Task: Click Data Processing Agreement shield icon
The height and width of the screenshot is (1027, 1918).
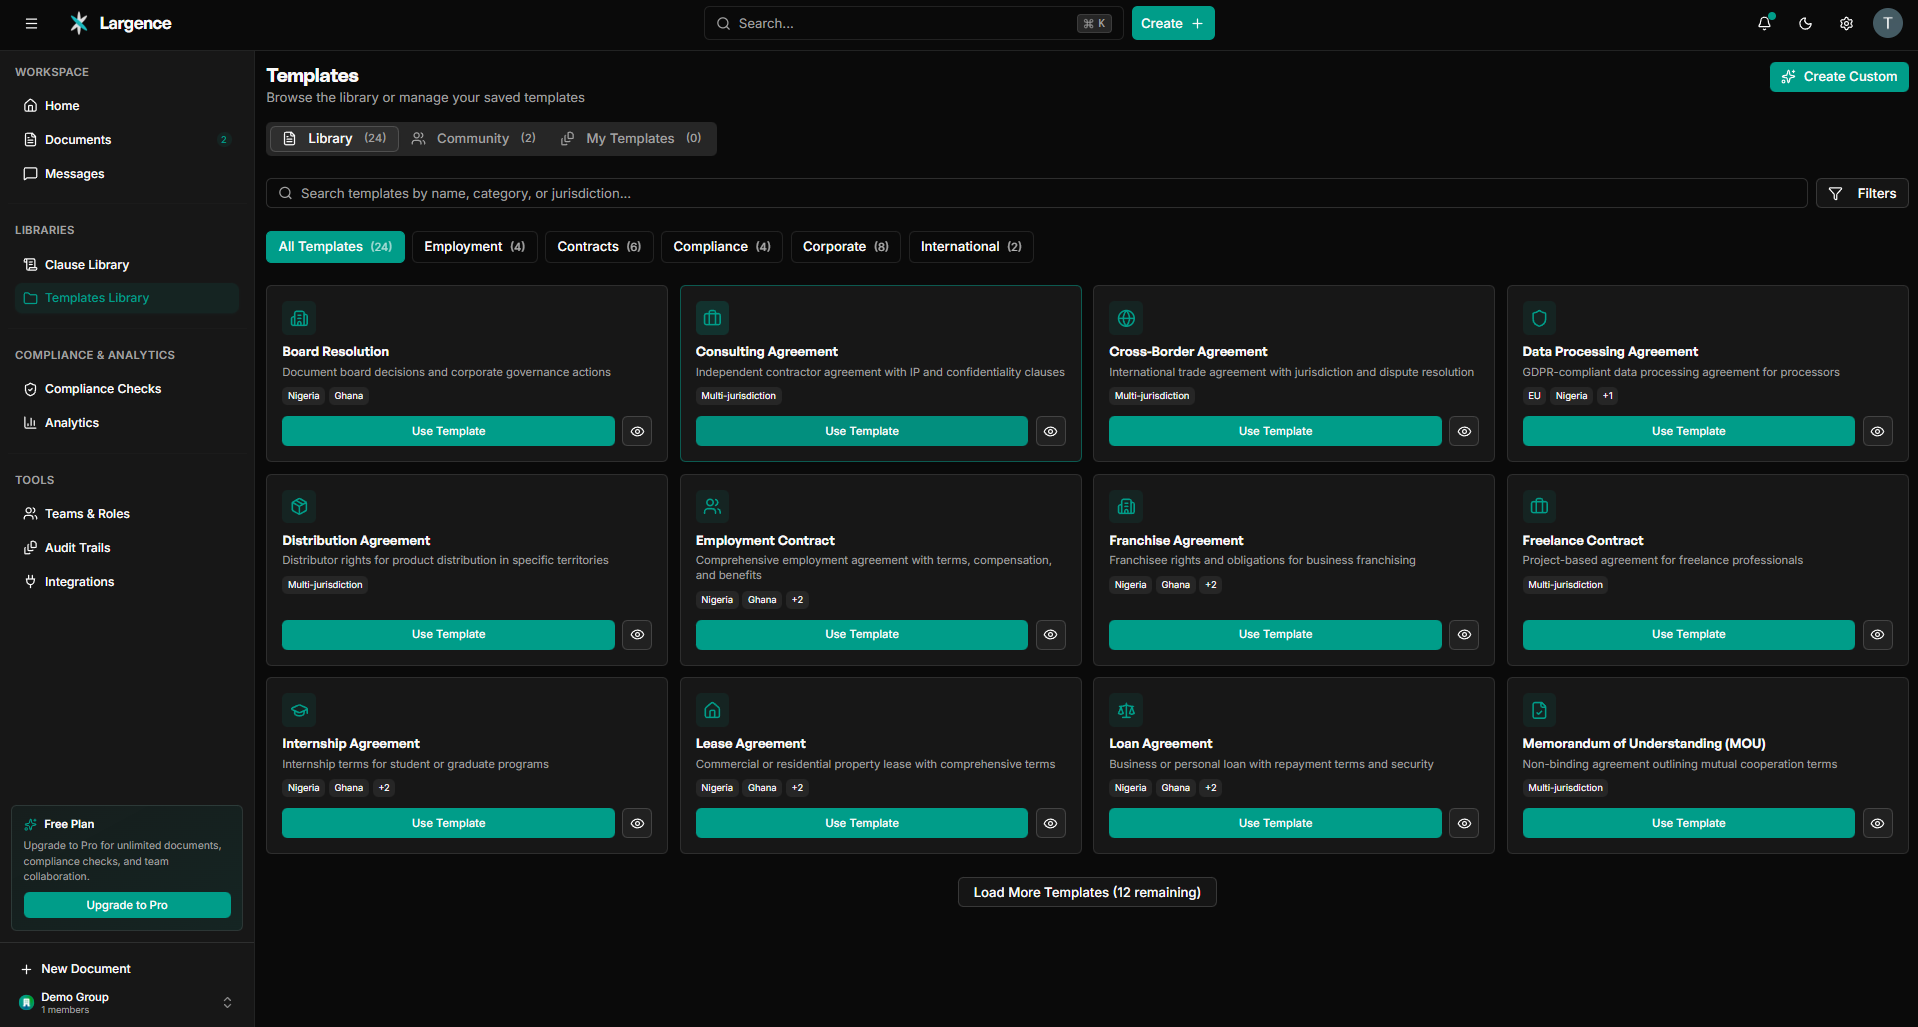Action: pyautogui.click(x=1539, y=318)
